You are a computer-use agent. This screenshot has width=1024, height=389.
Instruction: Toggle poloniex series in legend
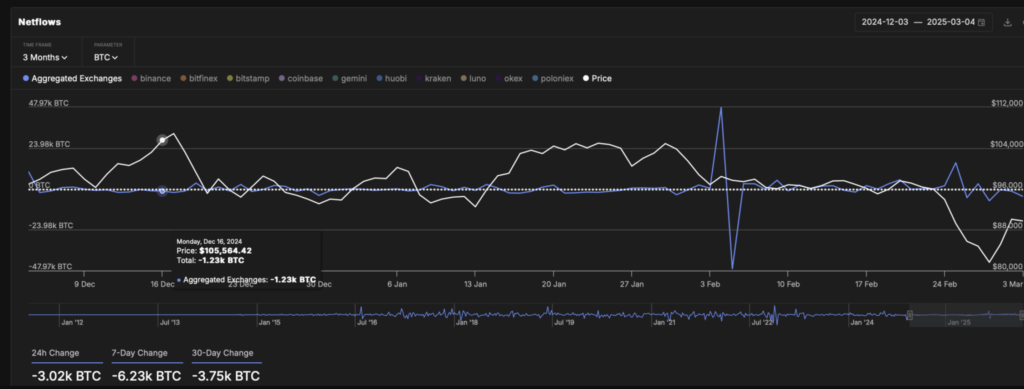point(552,78)
